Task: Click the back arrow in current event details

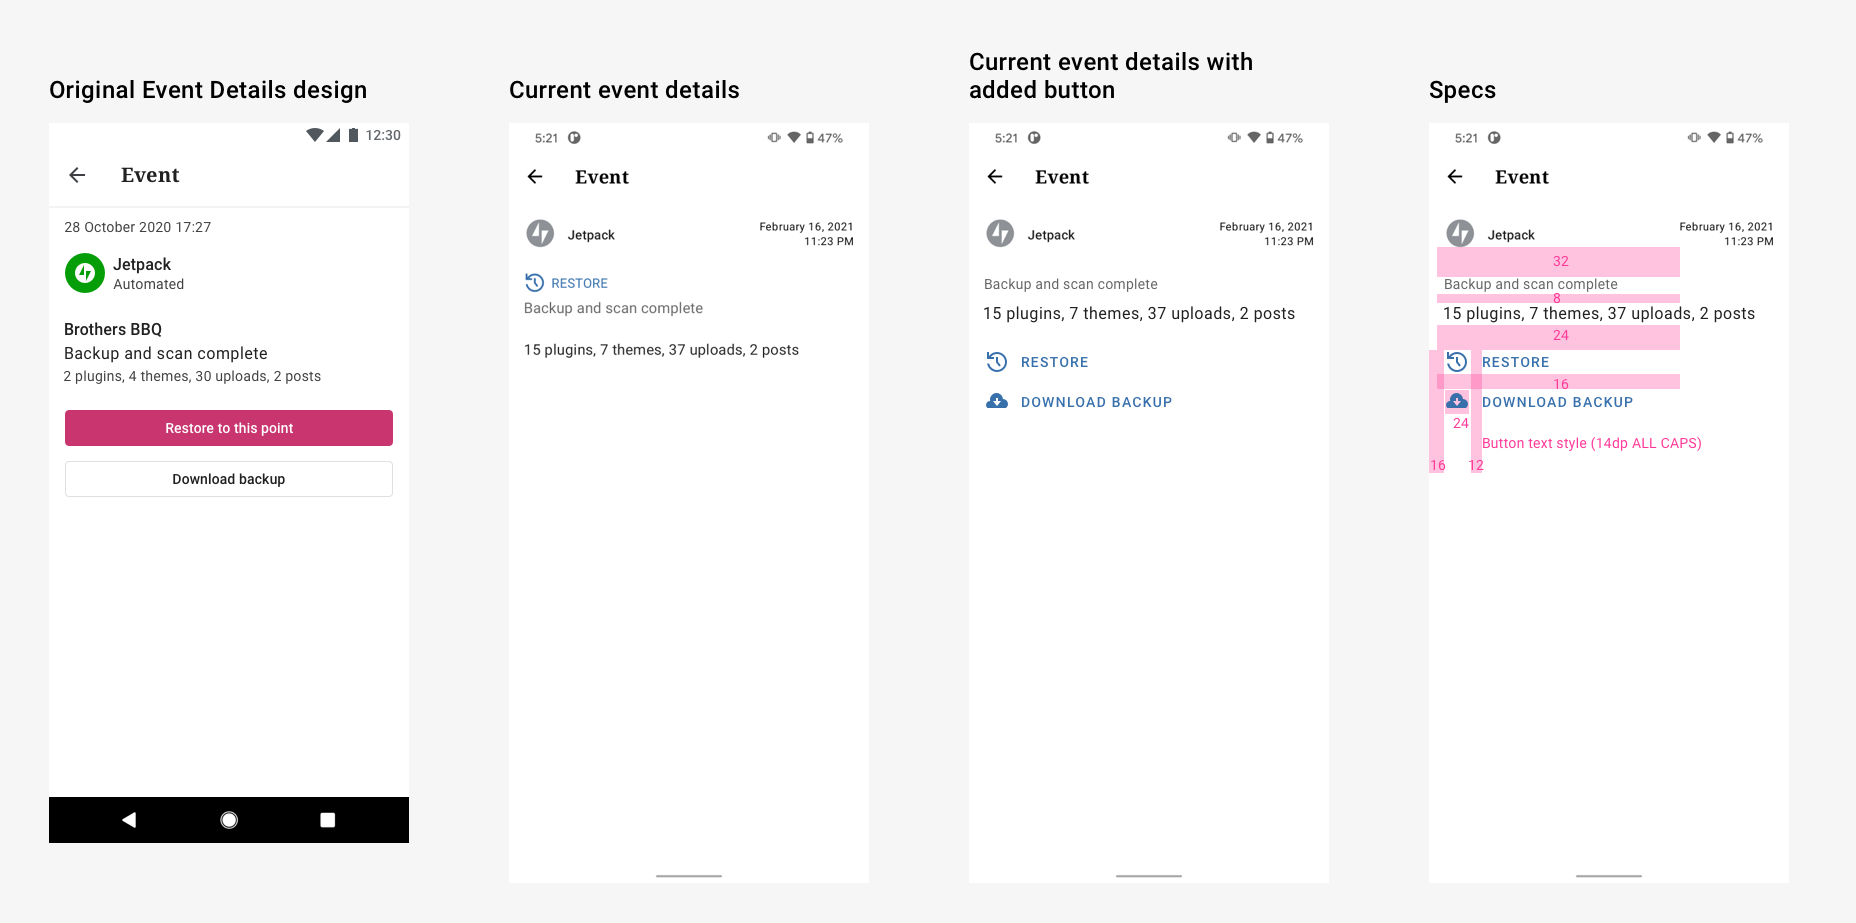Action: click(535, 176)
